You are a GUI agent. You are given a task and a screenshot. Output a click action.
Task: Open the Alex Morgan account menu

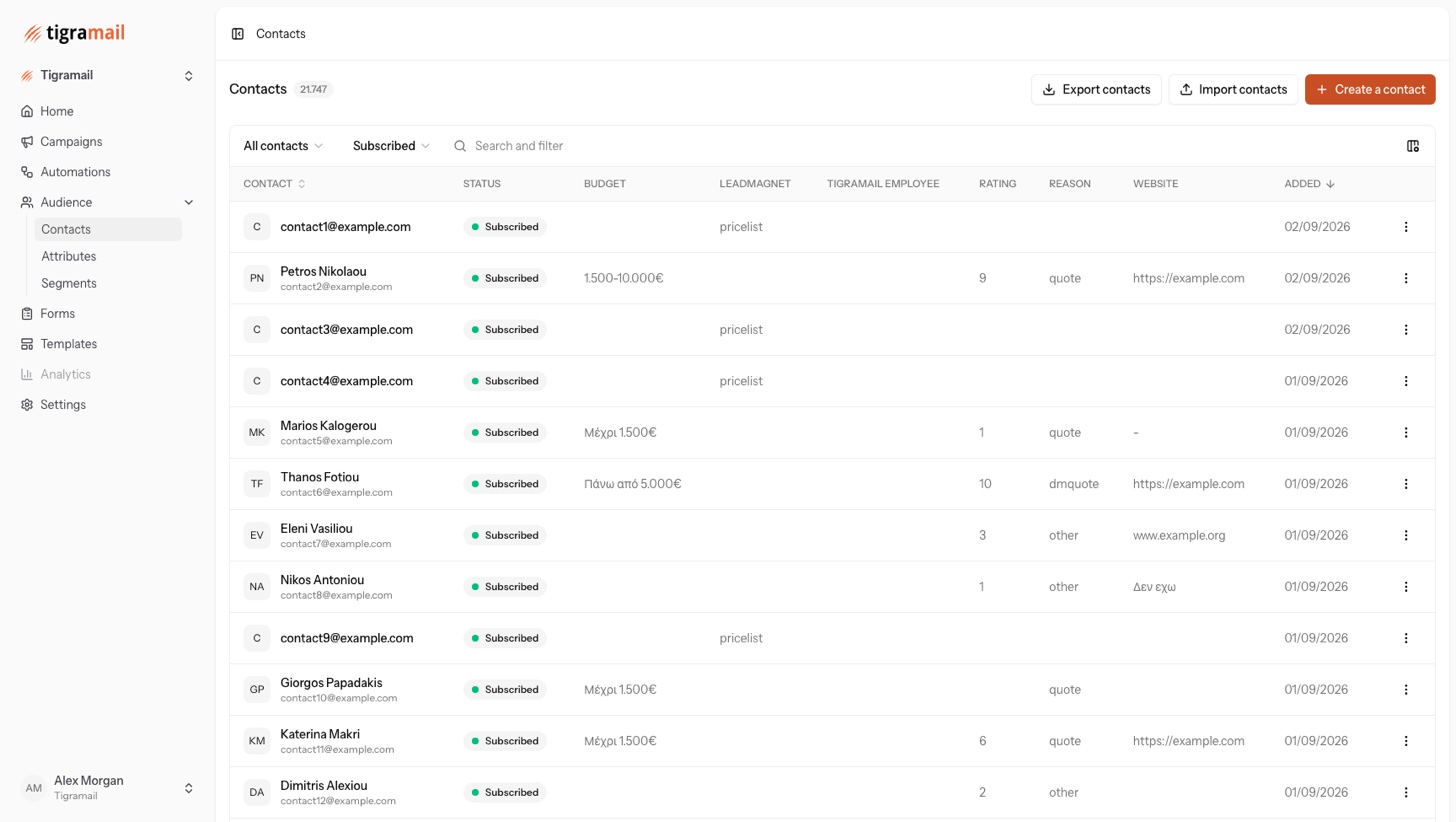tap(107, 788)
